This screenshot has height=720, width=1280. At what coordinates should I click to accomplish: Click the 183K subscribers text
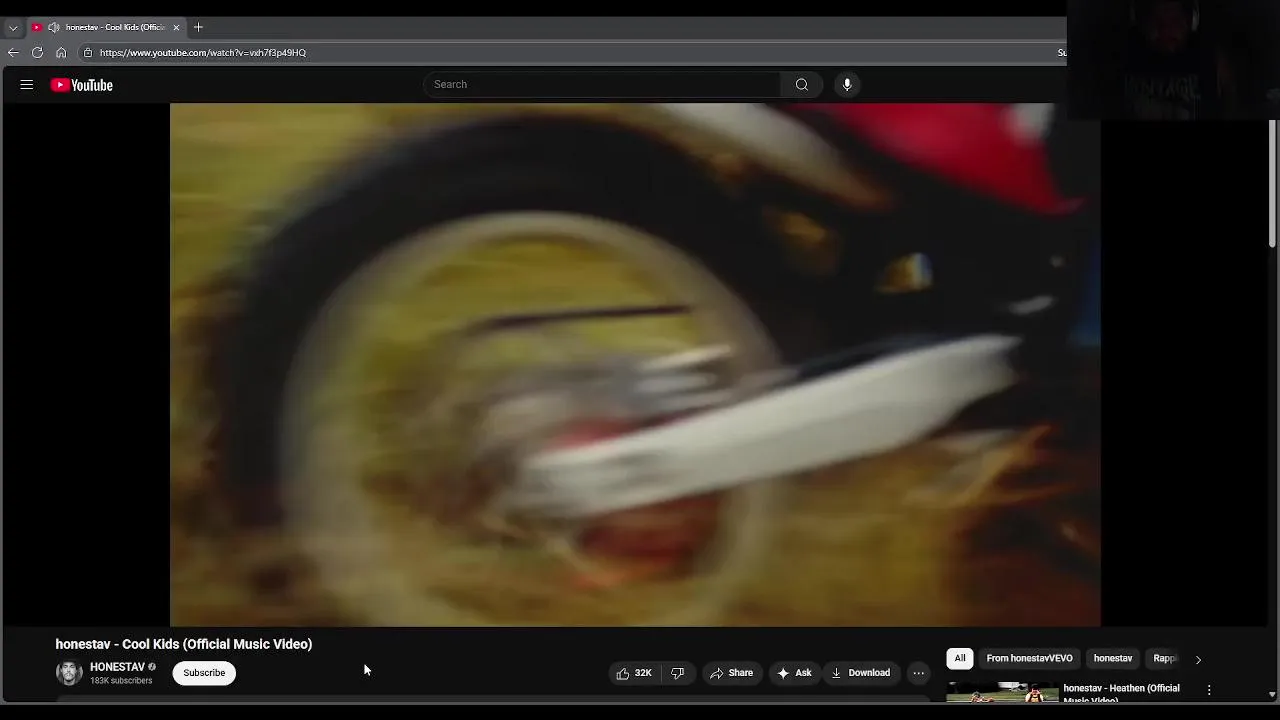(121, 681)
